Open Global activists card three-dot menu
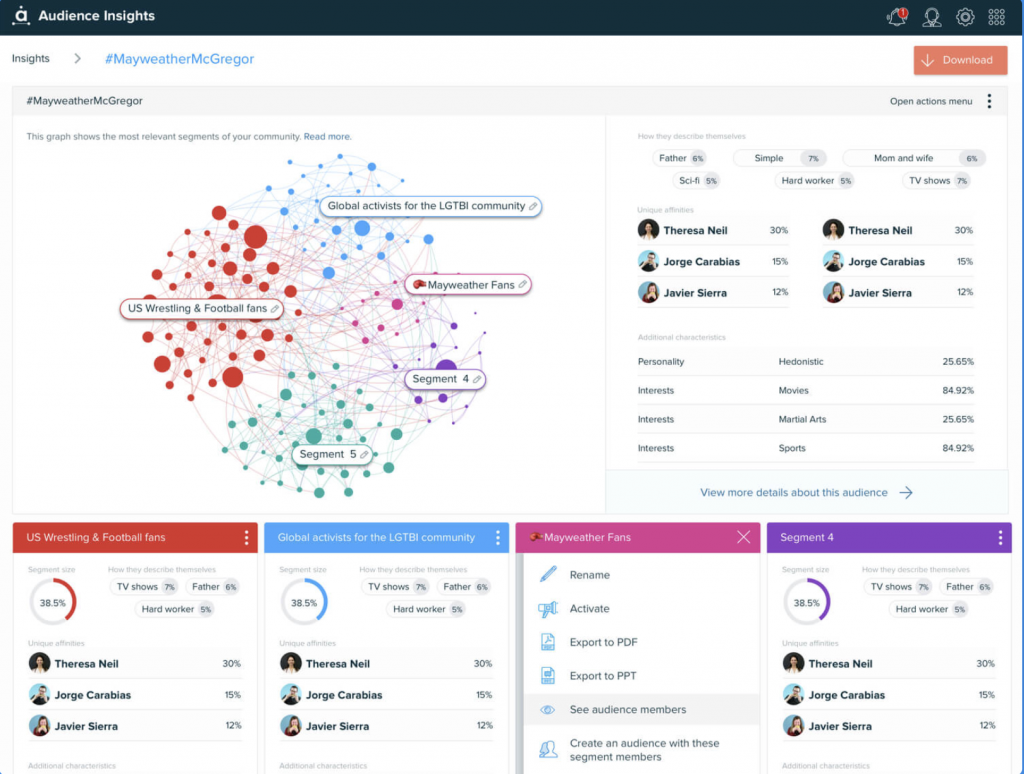The height and width of the screenshot is (774, 1024). tap(498, 537)
